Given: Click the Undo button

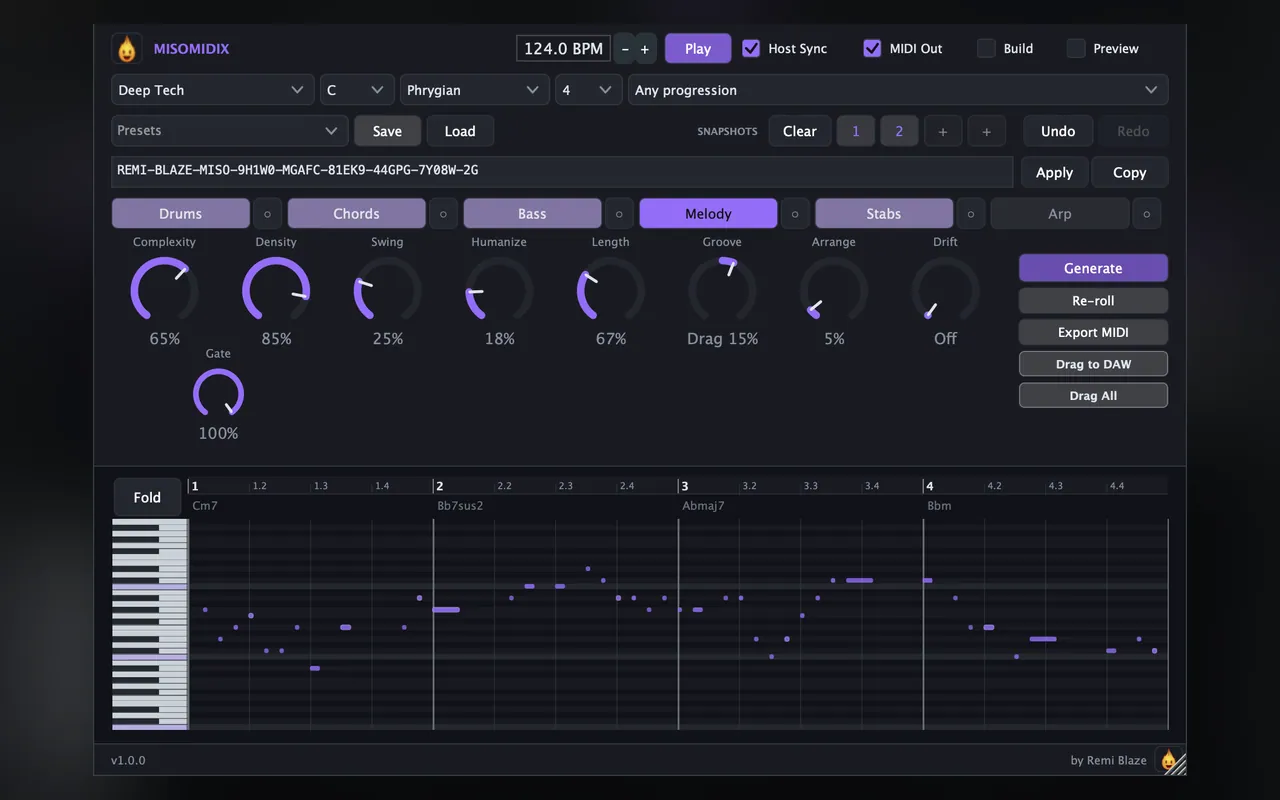Looking at the screenshot, I should click(x=1058, y=131).
